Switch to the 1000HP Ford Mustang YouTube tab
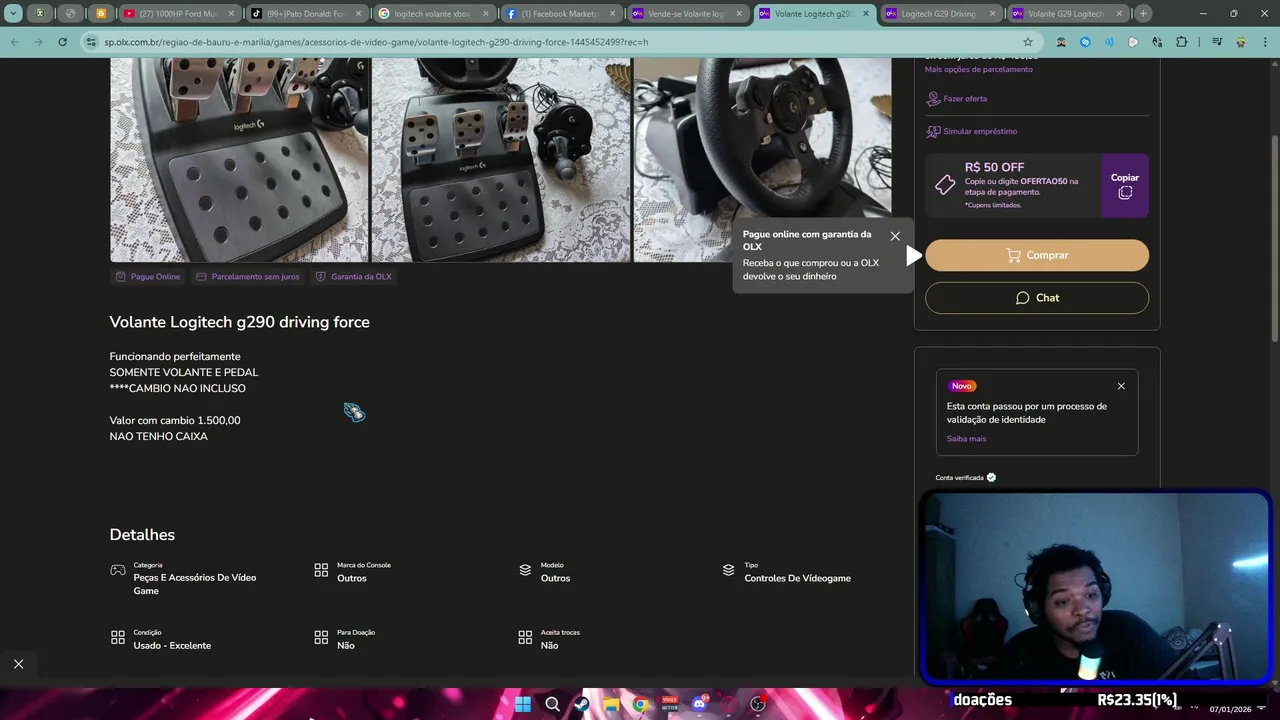The height and width of the screenshot is (720, 1280). 179,14
